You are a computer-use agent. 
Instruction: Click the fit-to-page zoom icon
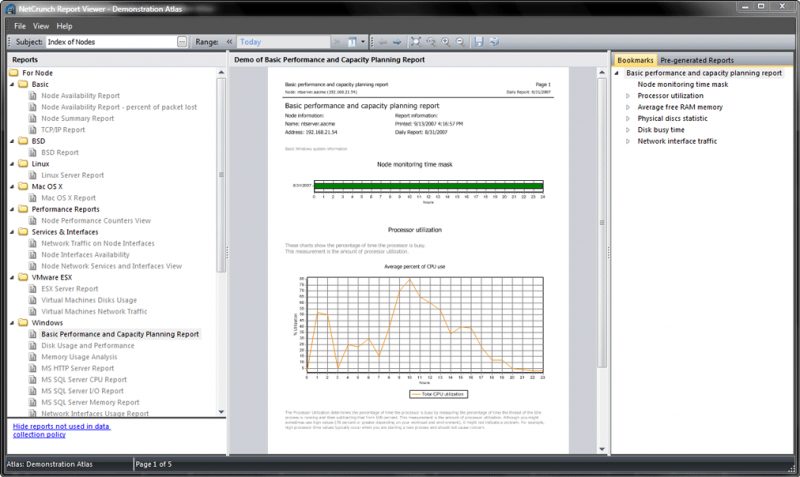point(416,42)
